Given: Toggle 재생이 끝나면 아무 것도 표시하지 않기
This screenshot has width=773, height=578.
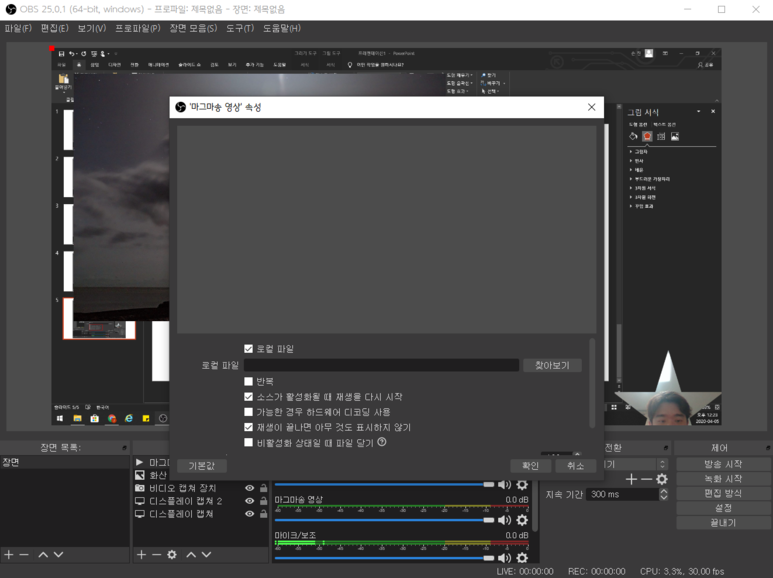Looking at the screenshot, I should (x=248, y=427).
